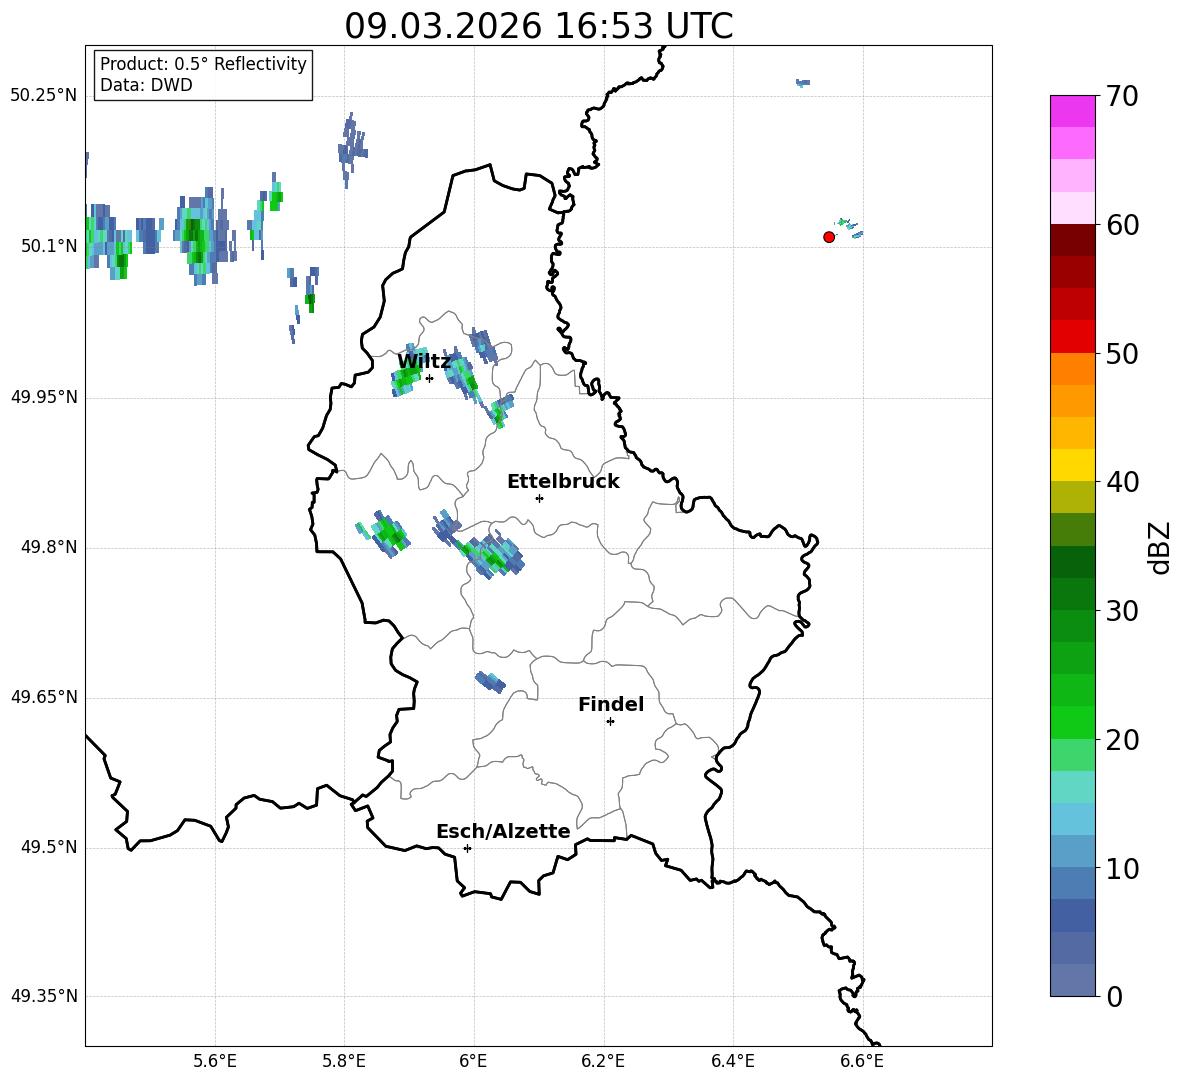Click the Esch/Alzette location cross marker

point(467,848)
